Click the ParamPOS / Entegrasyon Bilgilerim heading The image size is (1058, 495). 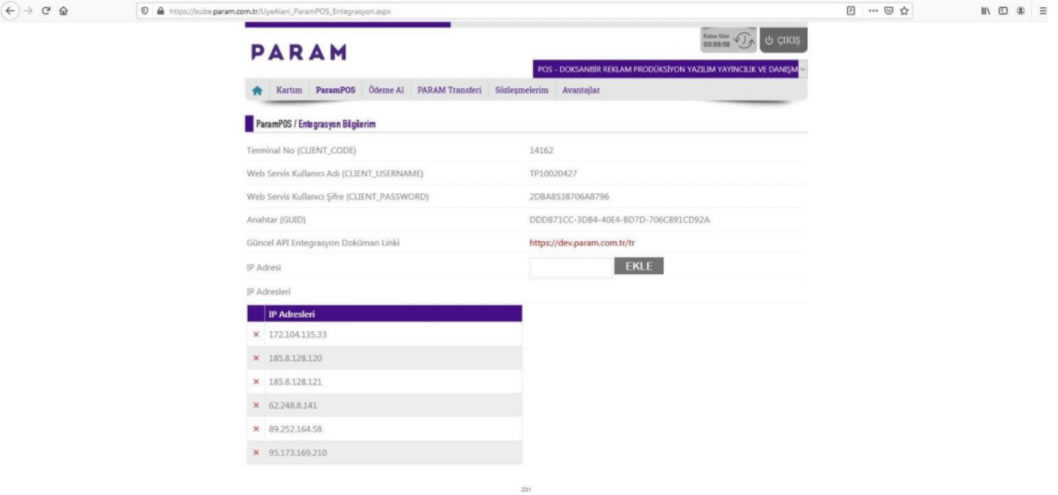316,124
